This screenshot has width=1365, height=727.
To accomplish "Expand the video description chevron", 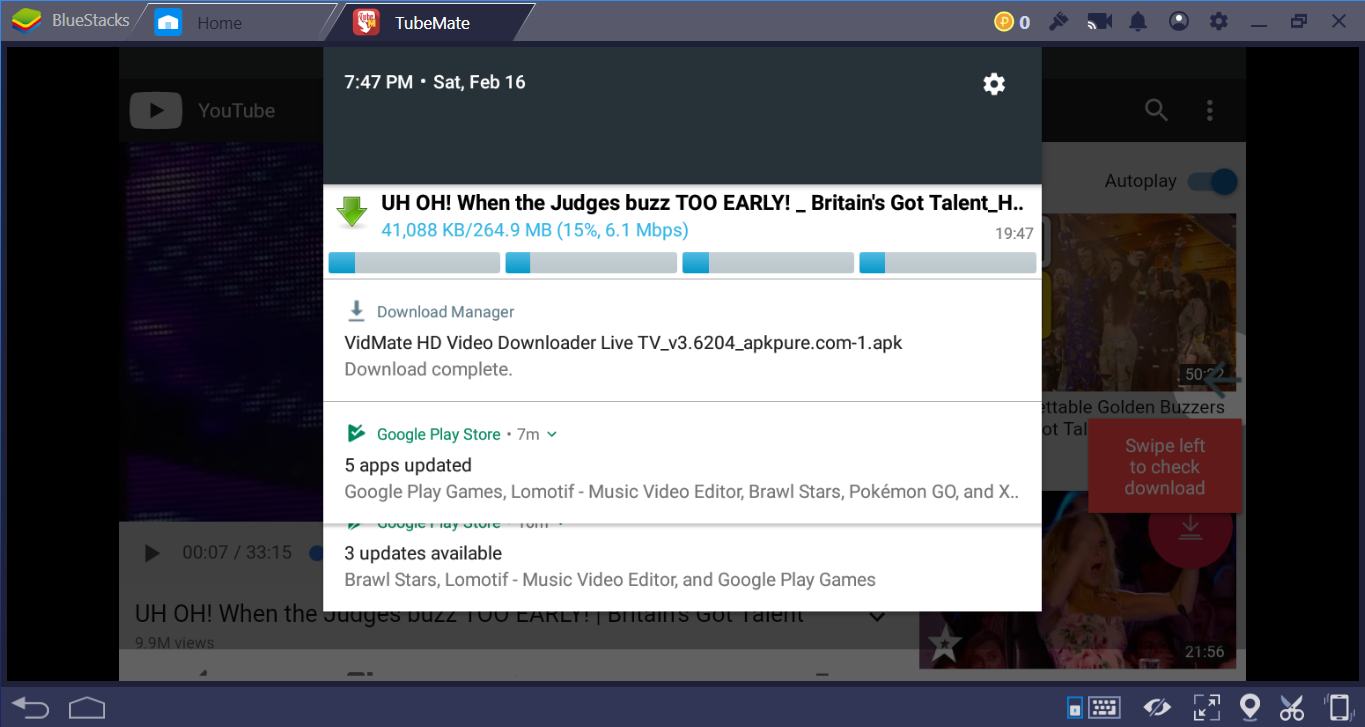I will (877, 616).
